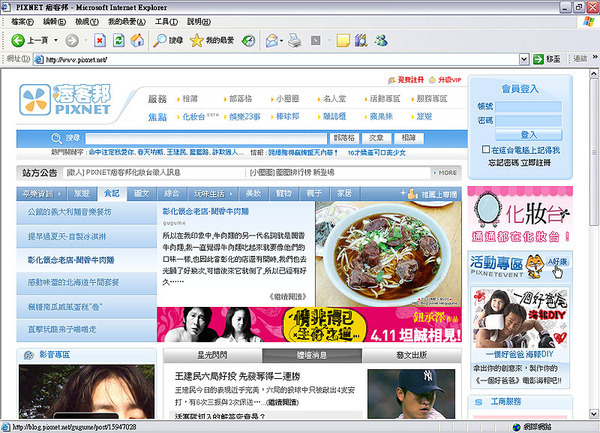Viewport: 600px width, 433px height.
Task: Click the 文章 search button
Action: click(376, 138)
